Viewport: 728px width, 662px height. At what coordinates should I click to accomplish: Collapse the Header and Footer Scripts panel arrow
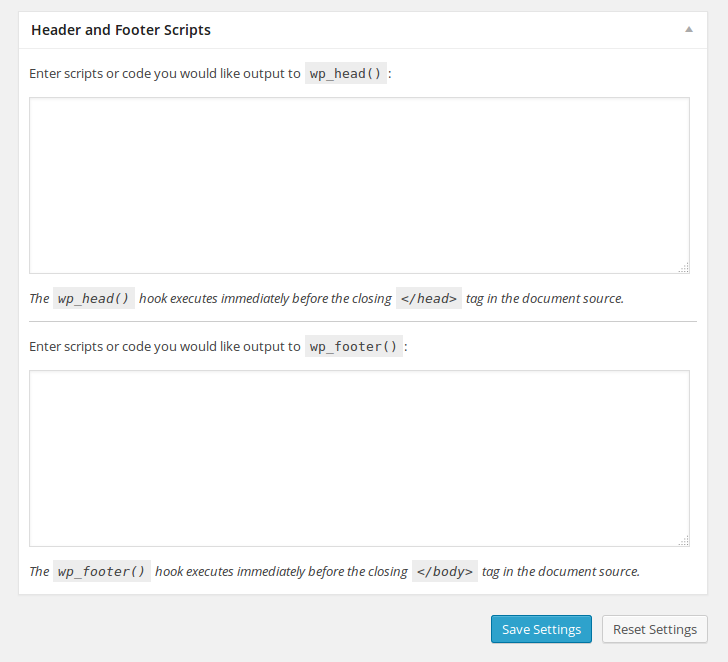tap(689, 30)
